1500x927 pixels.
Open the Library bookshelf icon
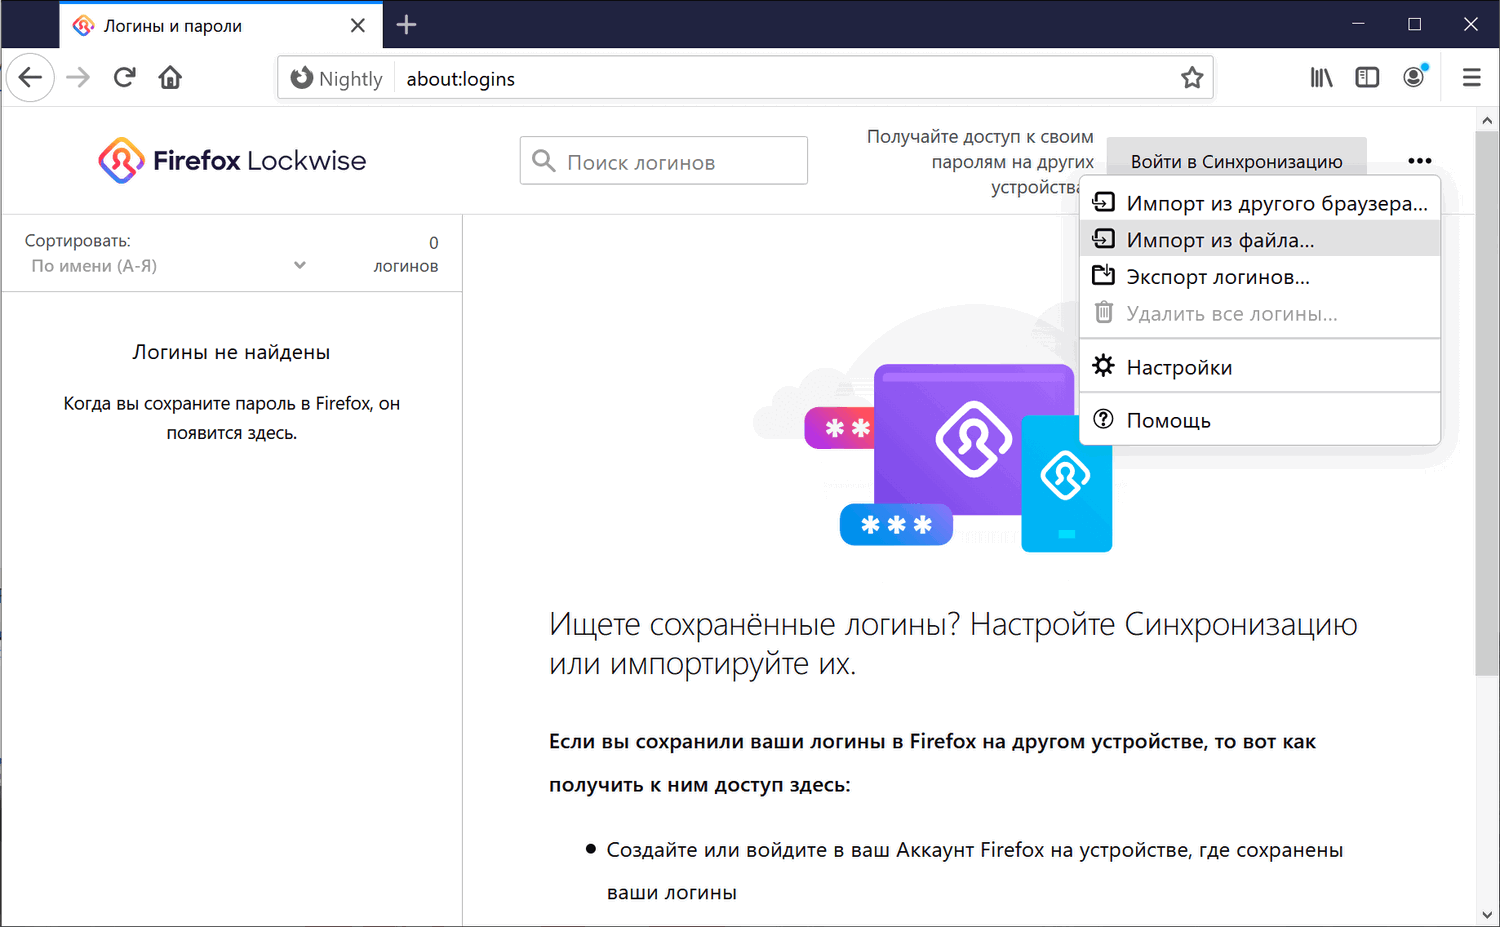coord(1322,77)
